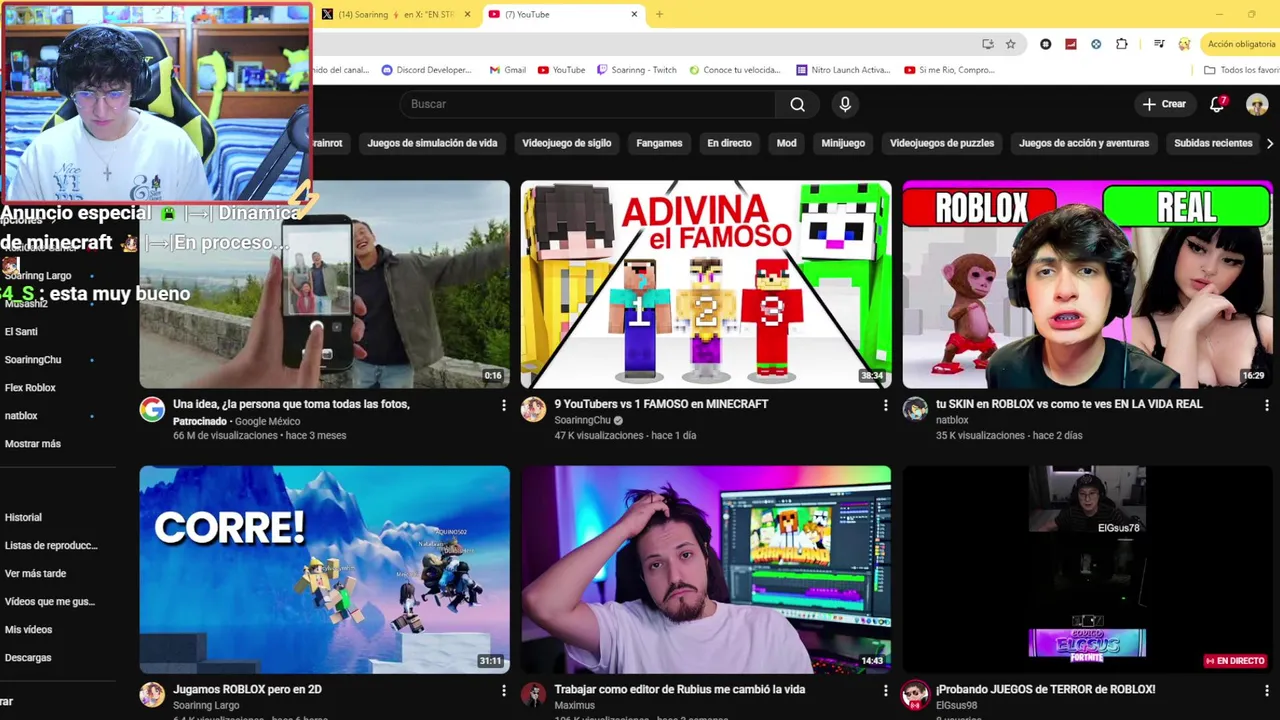The width and height of the screenshot is (1280, 720).
Task: Open Todos los favoritos bookmarks folder
Action: pyautogui.click(x=1241, y=70)
